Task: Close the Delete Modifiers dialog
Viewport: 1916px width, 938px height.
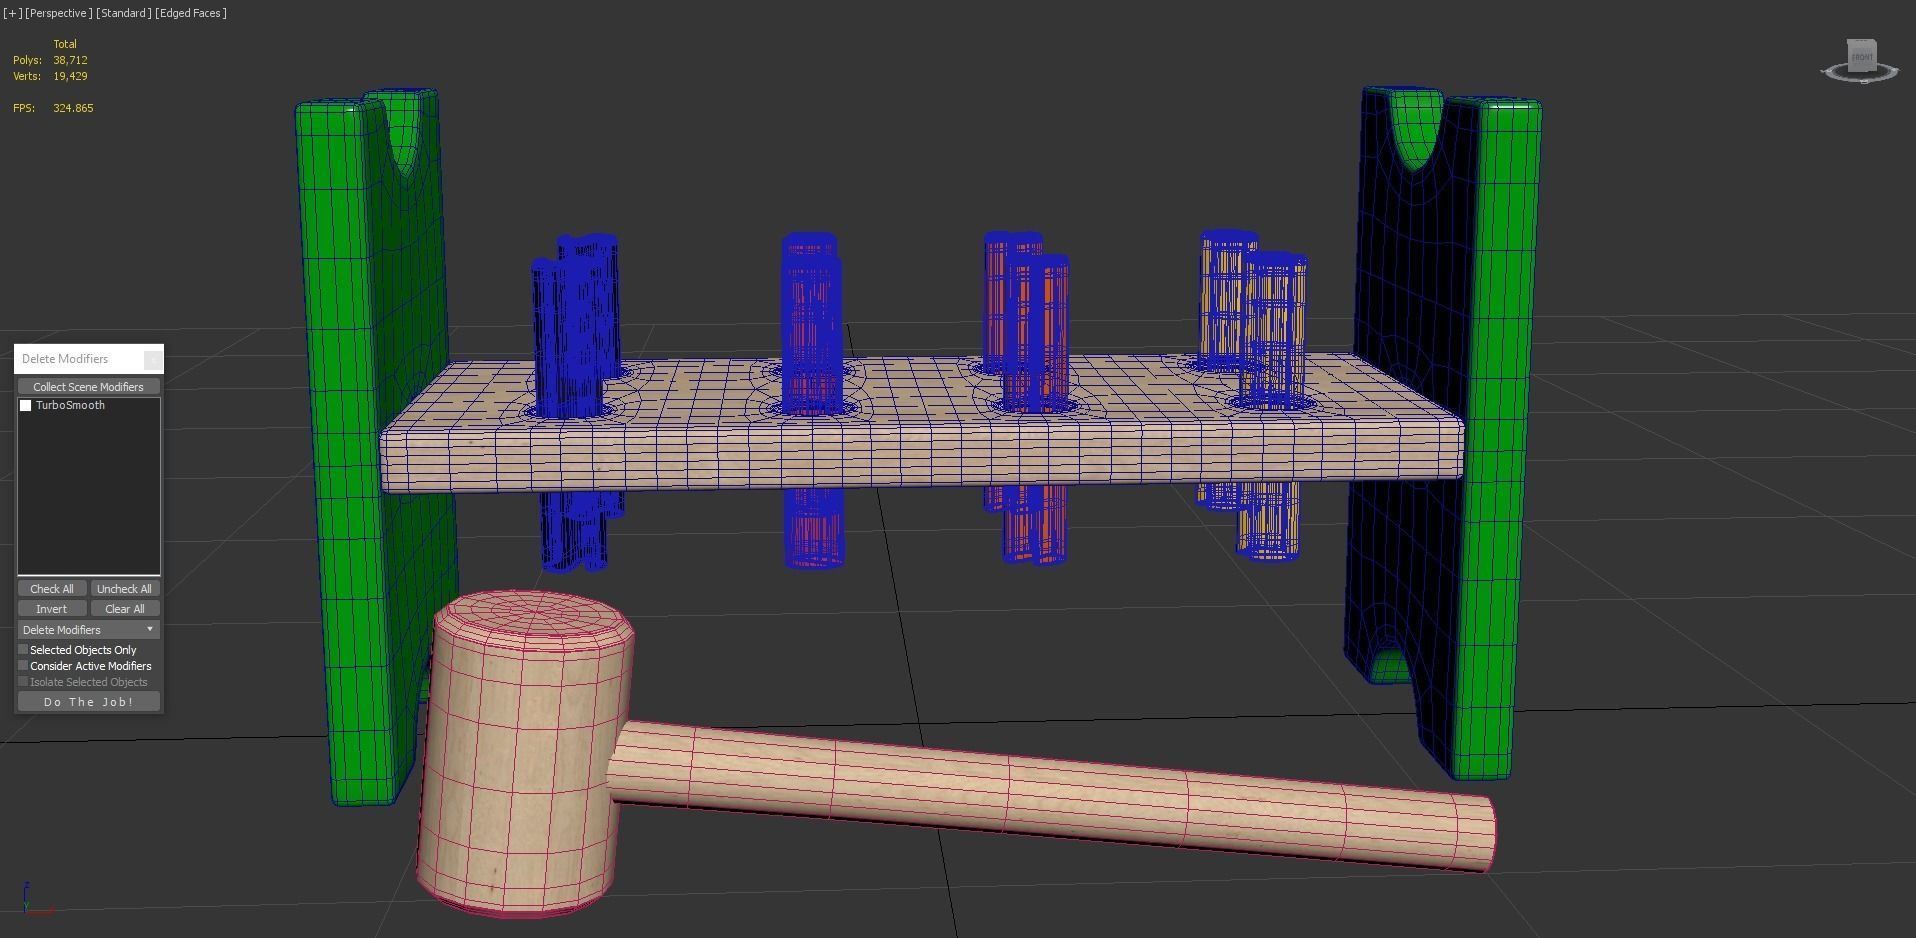Action: (152, 359)
